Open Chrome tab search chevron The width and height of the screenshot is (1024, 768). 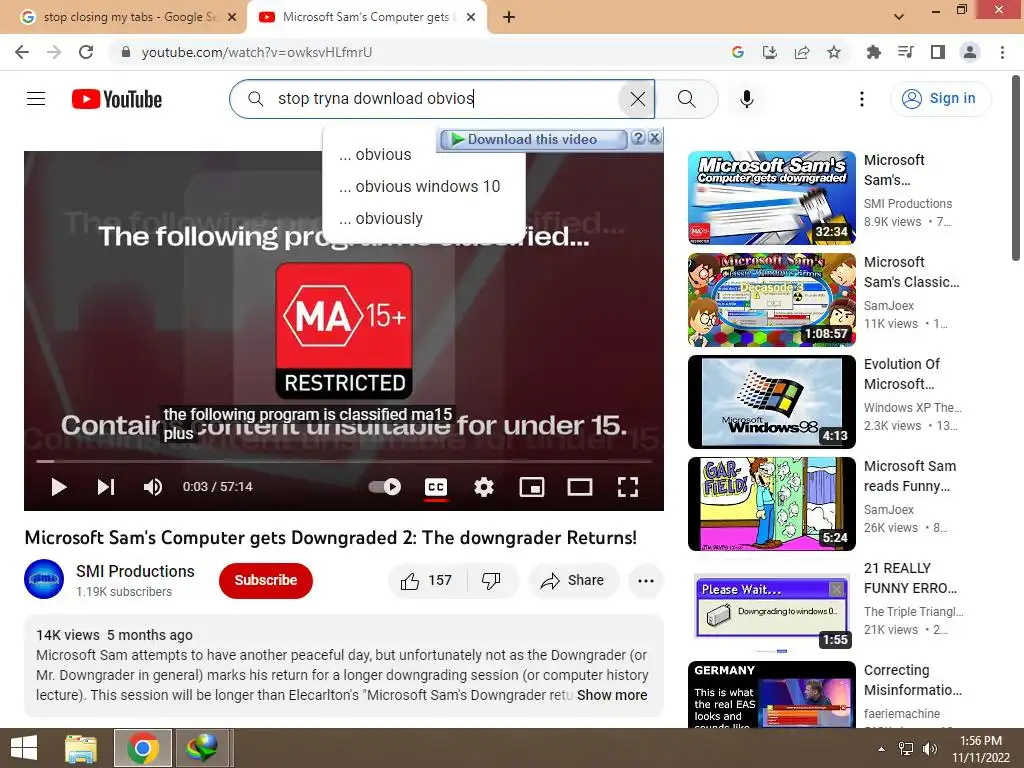(899, 17)
